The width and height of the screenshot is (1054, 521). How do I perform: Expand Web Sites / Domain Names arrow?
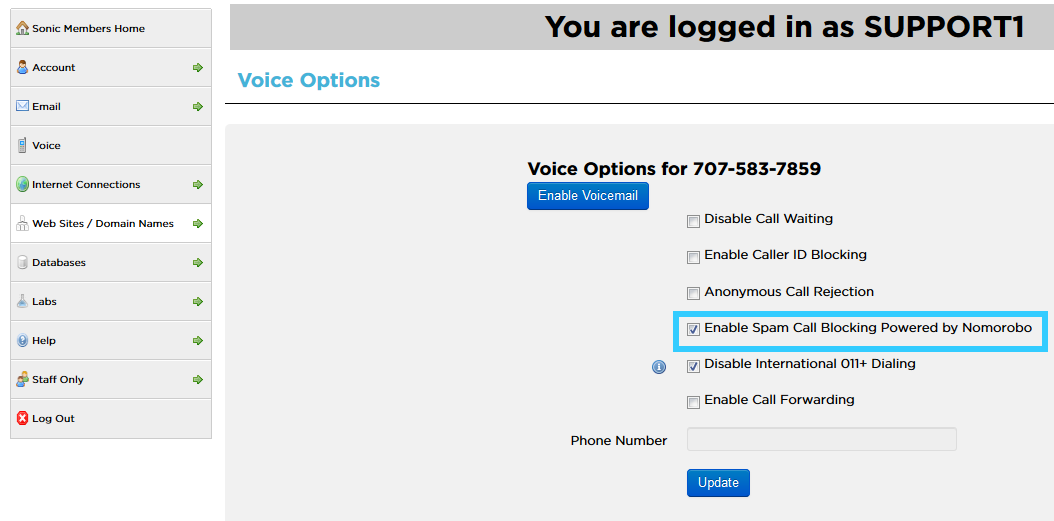198,223
